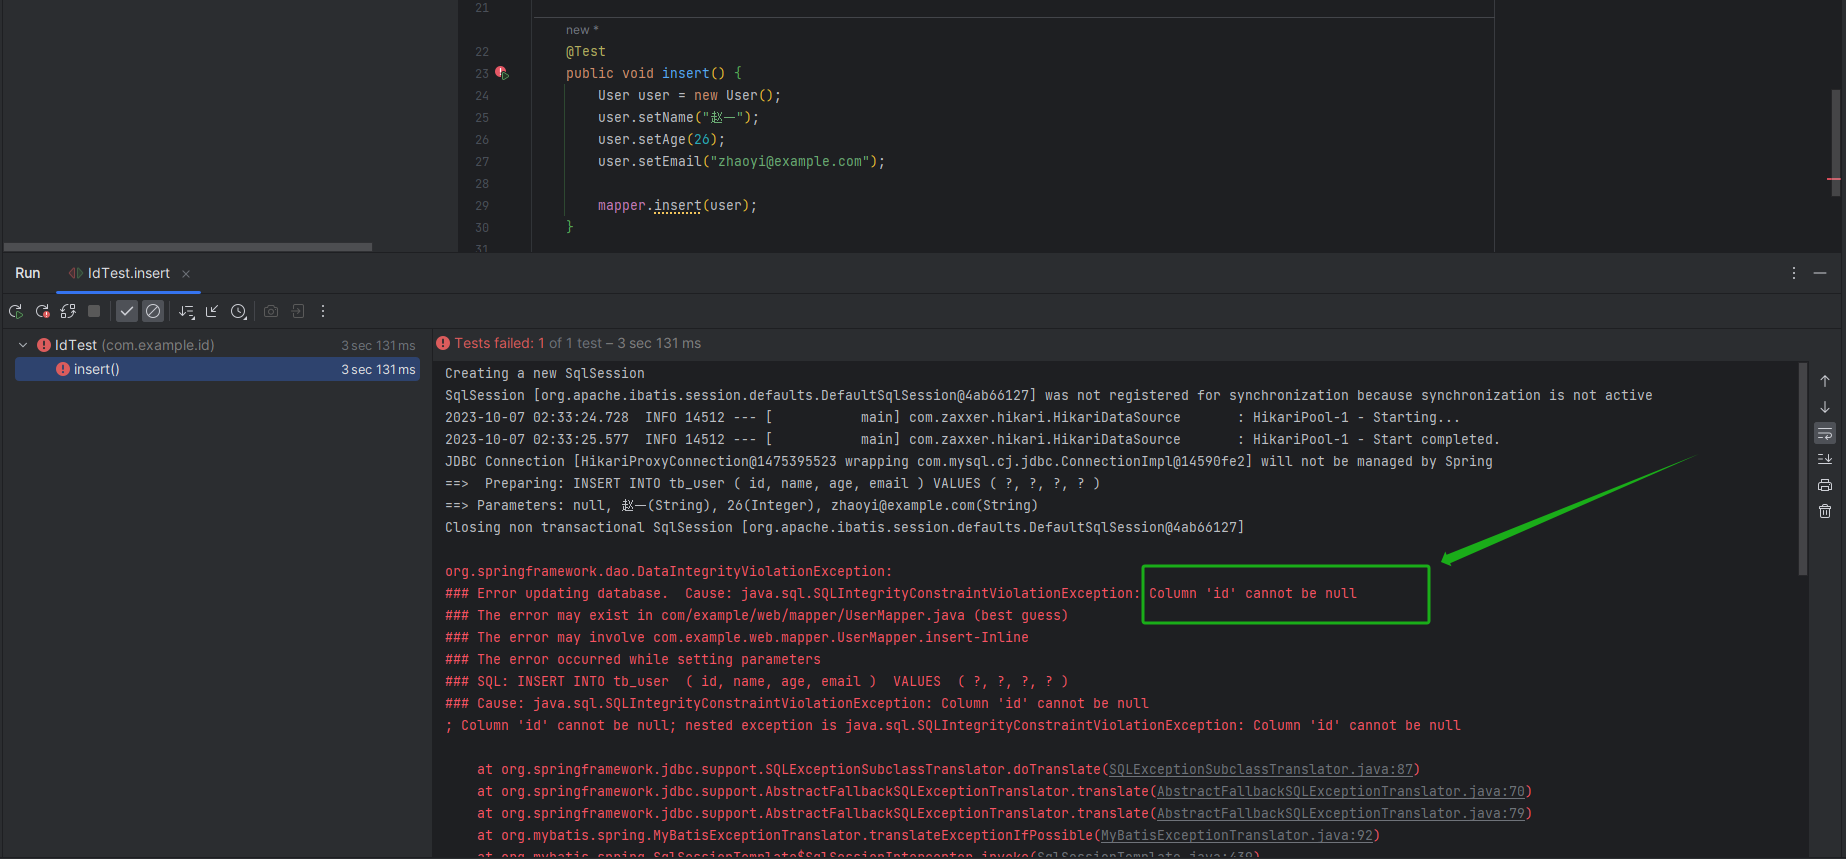Open Run tool window options menu

coord(1794,273)
